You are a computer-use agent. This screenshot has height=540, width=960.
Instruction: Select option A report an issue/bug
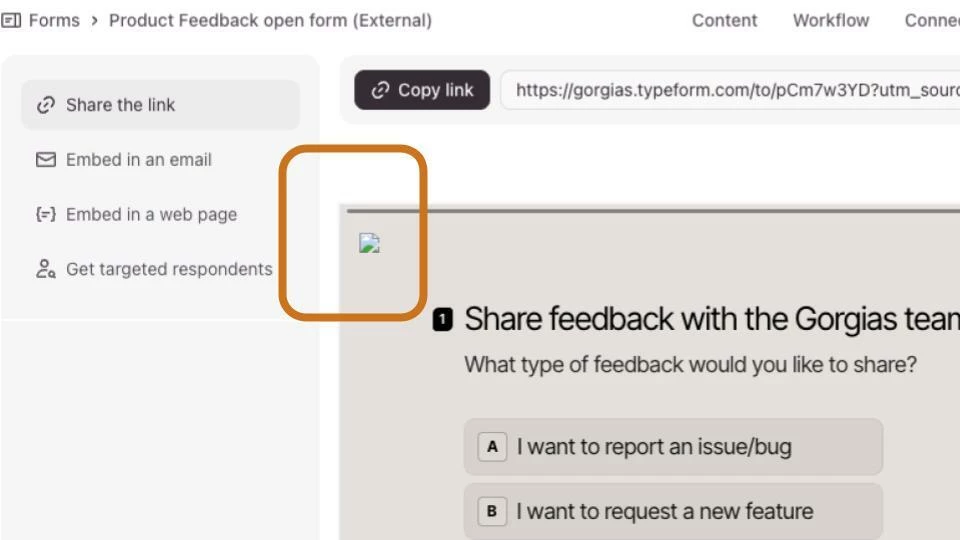click(672, 447)
